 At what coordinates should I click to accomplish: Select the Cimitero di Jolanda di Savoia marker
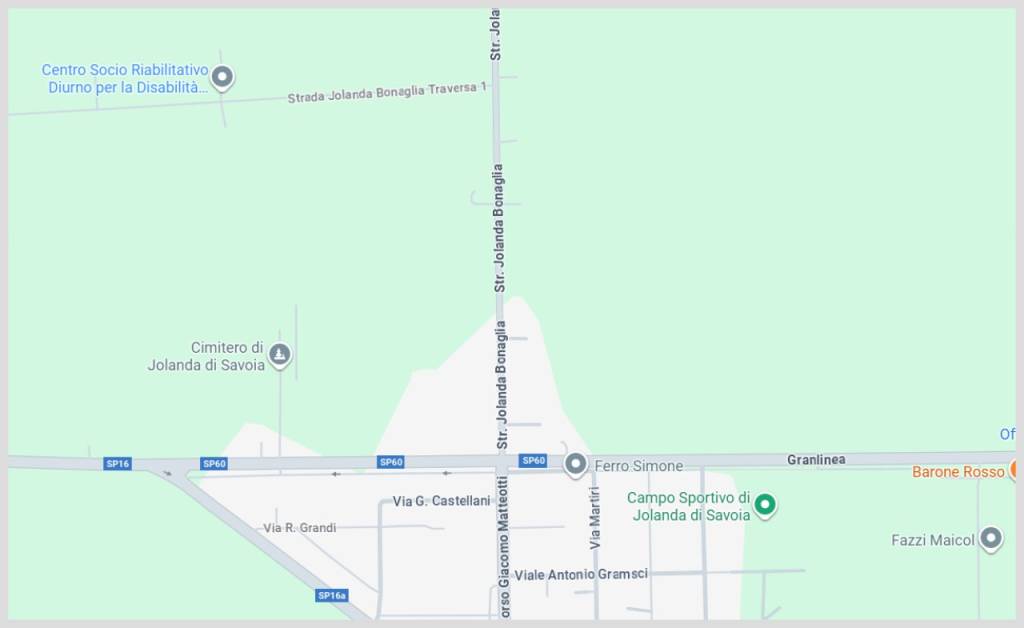tap(280, 355)
